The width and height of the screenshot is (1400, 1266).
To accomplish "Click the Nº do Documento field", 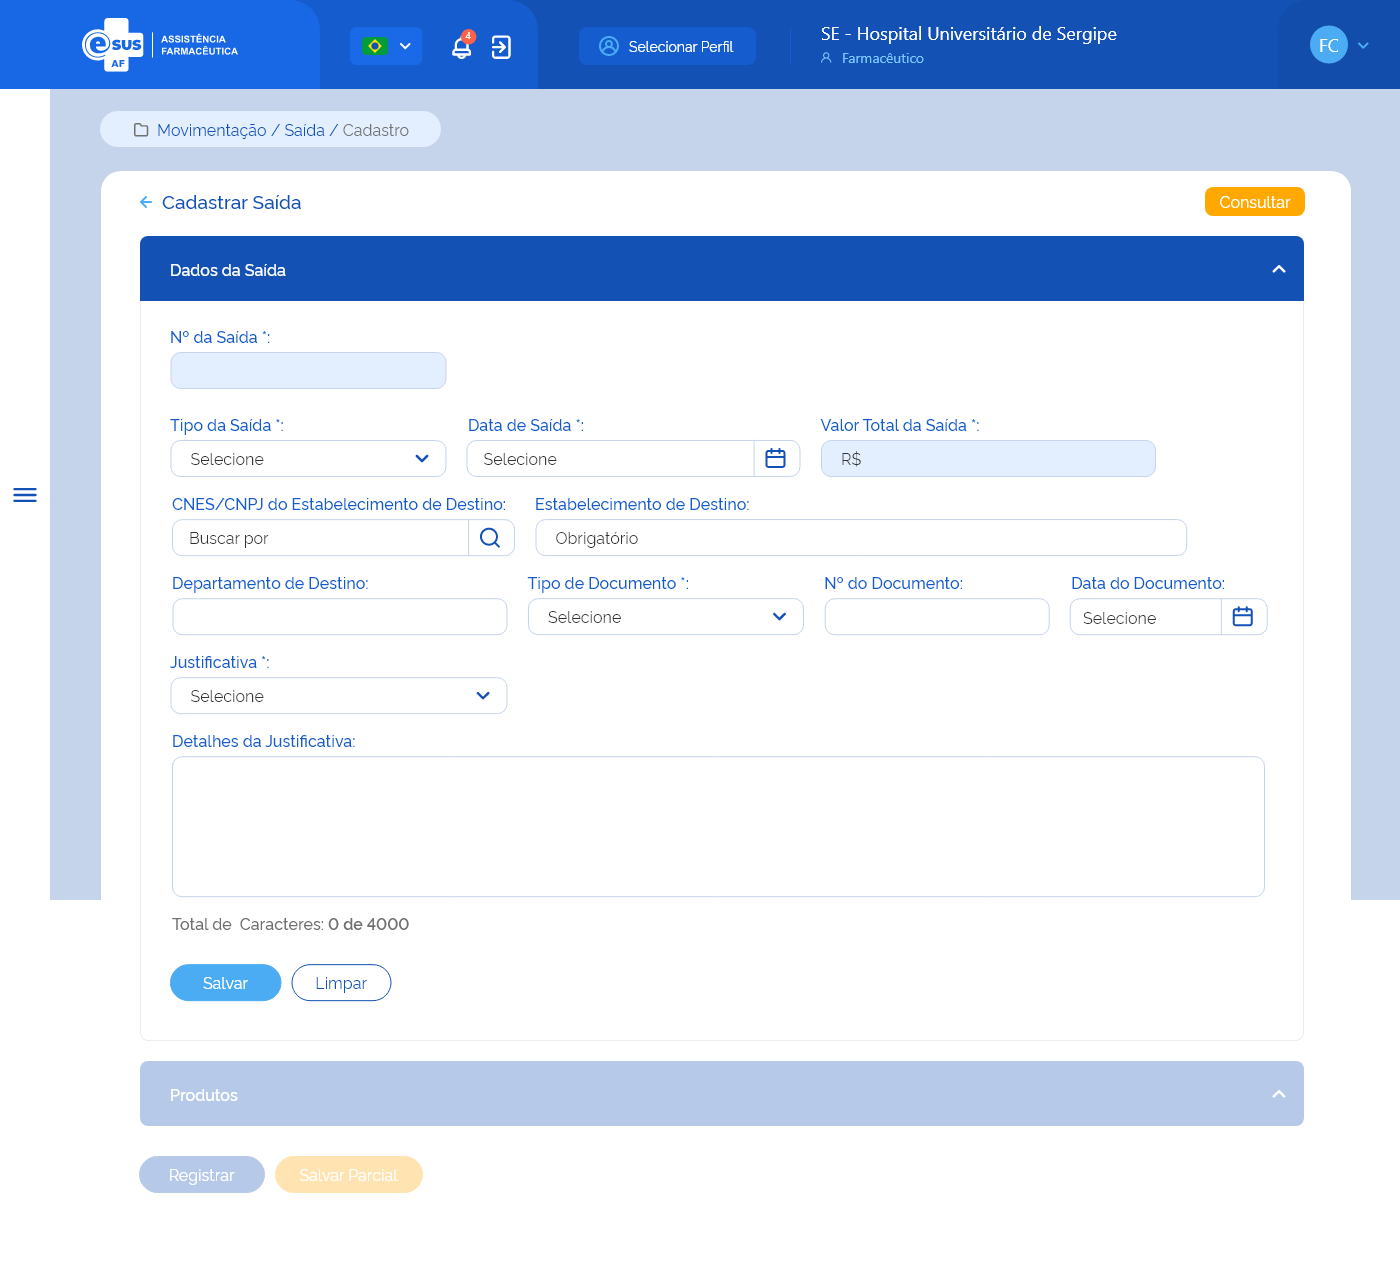I will click(937, 617).
